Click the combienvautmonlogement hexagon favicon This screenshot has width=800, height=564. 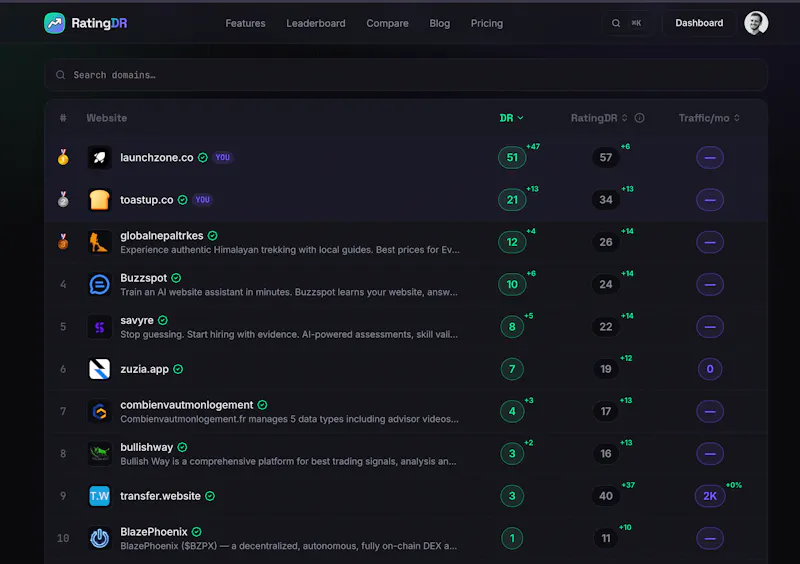[x=99, y=411]
